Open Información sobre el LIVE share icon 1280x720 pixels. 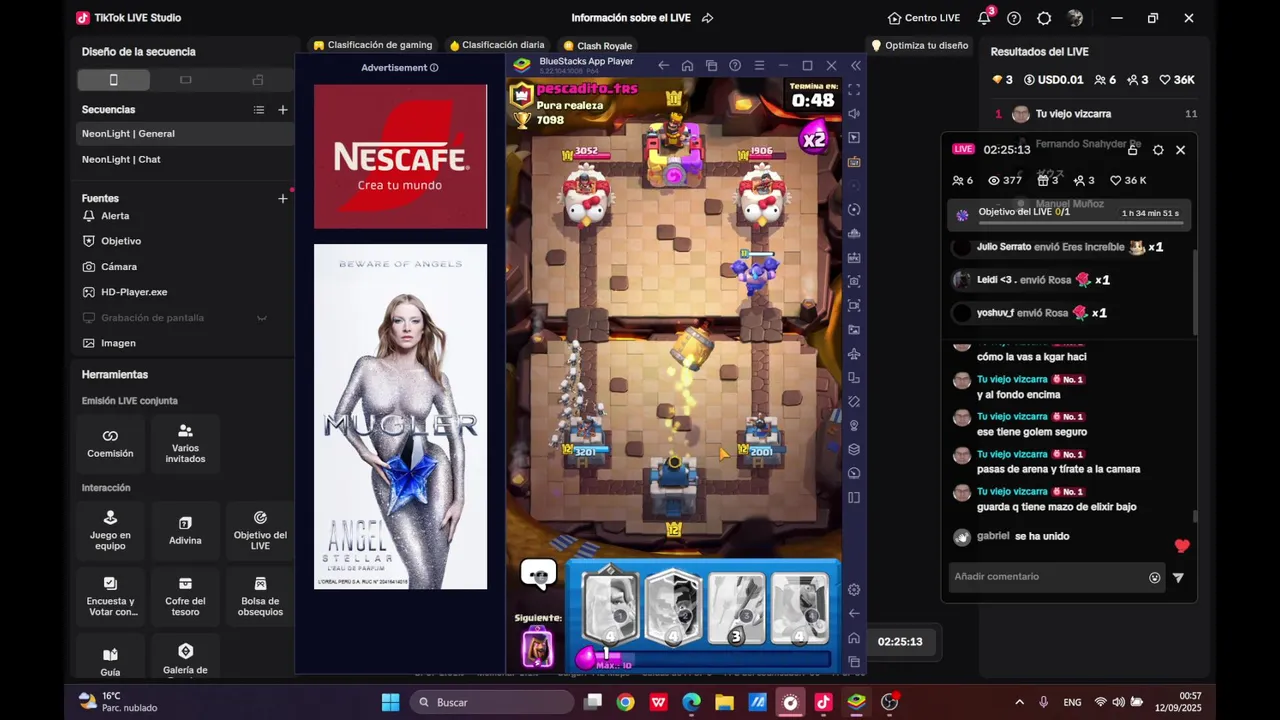tap(708, 18)
